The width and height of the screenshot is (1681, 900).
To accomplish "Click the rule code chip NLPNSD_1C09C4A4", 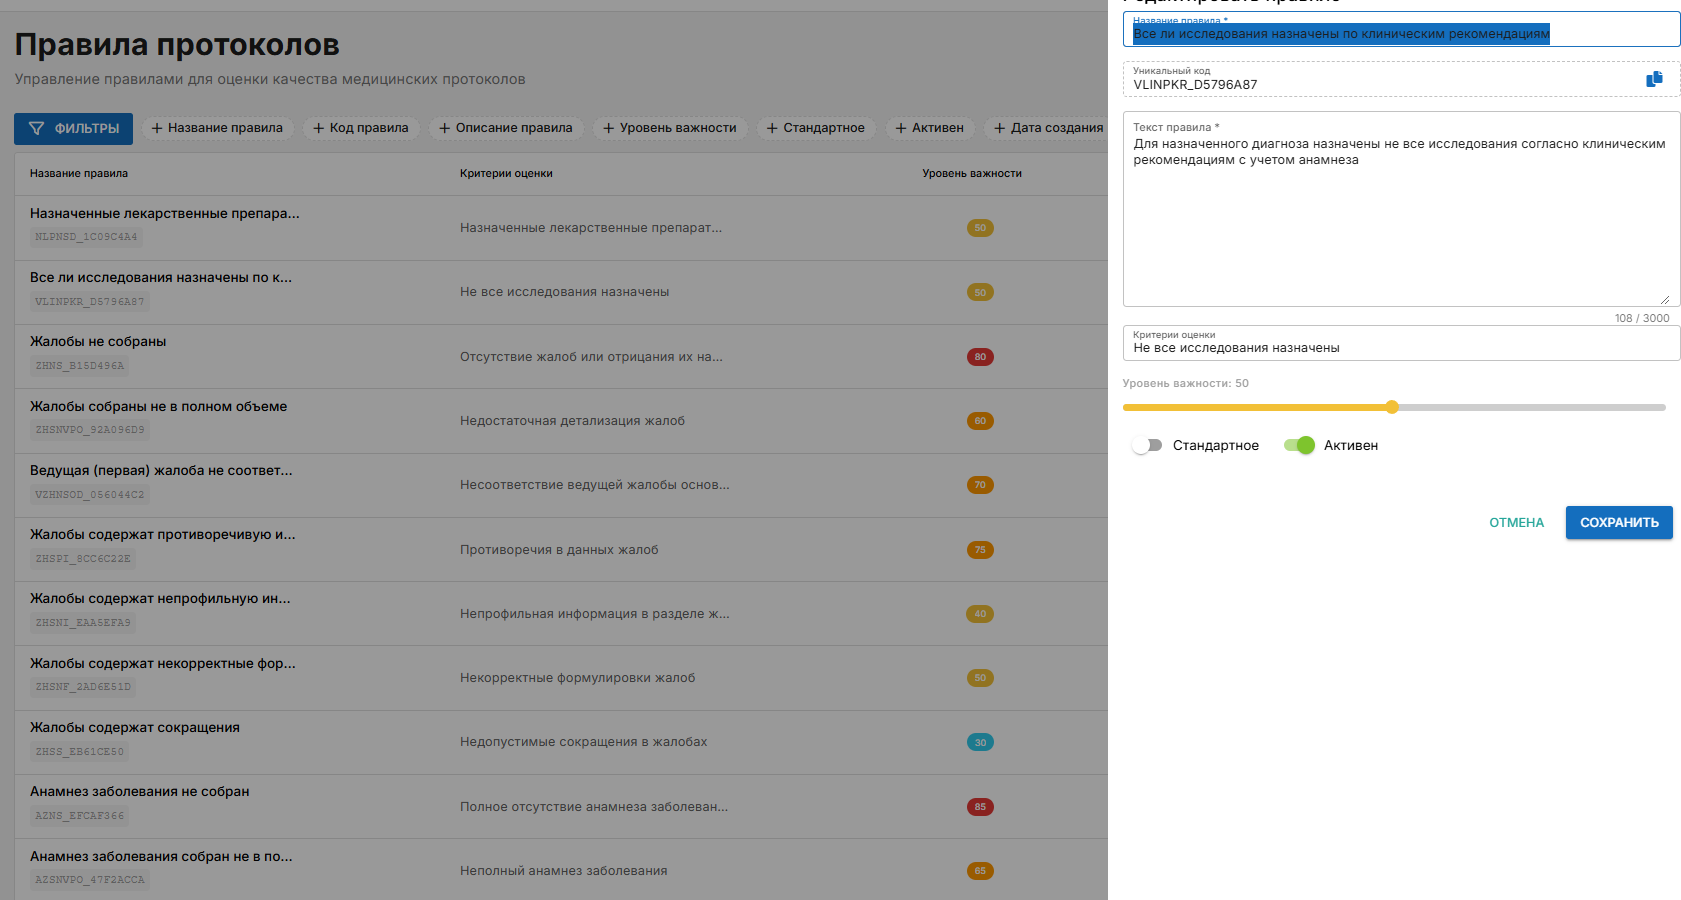I will pyautogui.click(x=86, y=237).
